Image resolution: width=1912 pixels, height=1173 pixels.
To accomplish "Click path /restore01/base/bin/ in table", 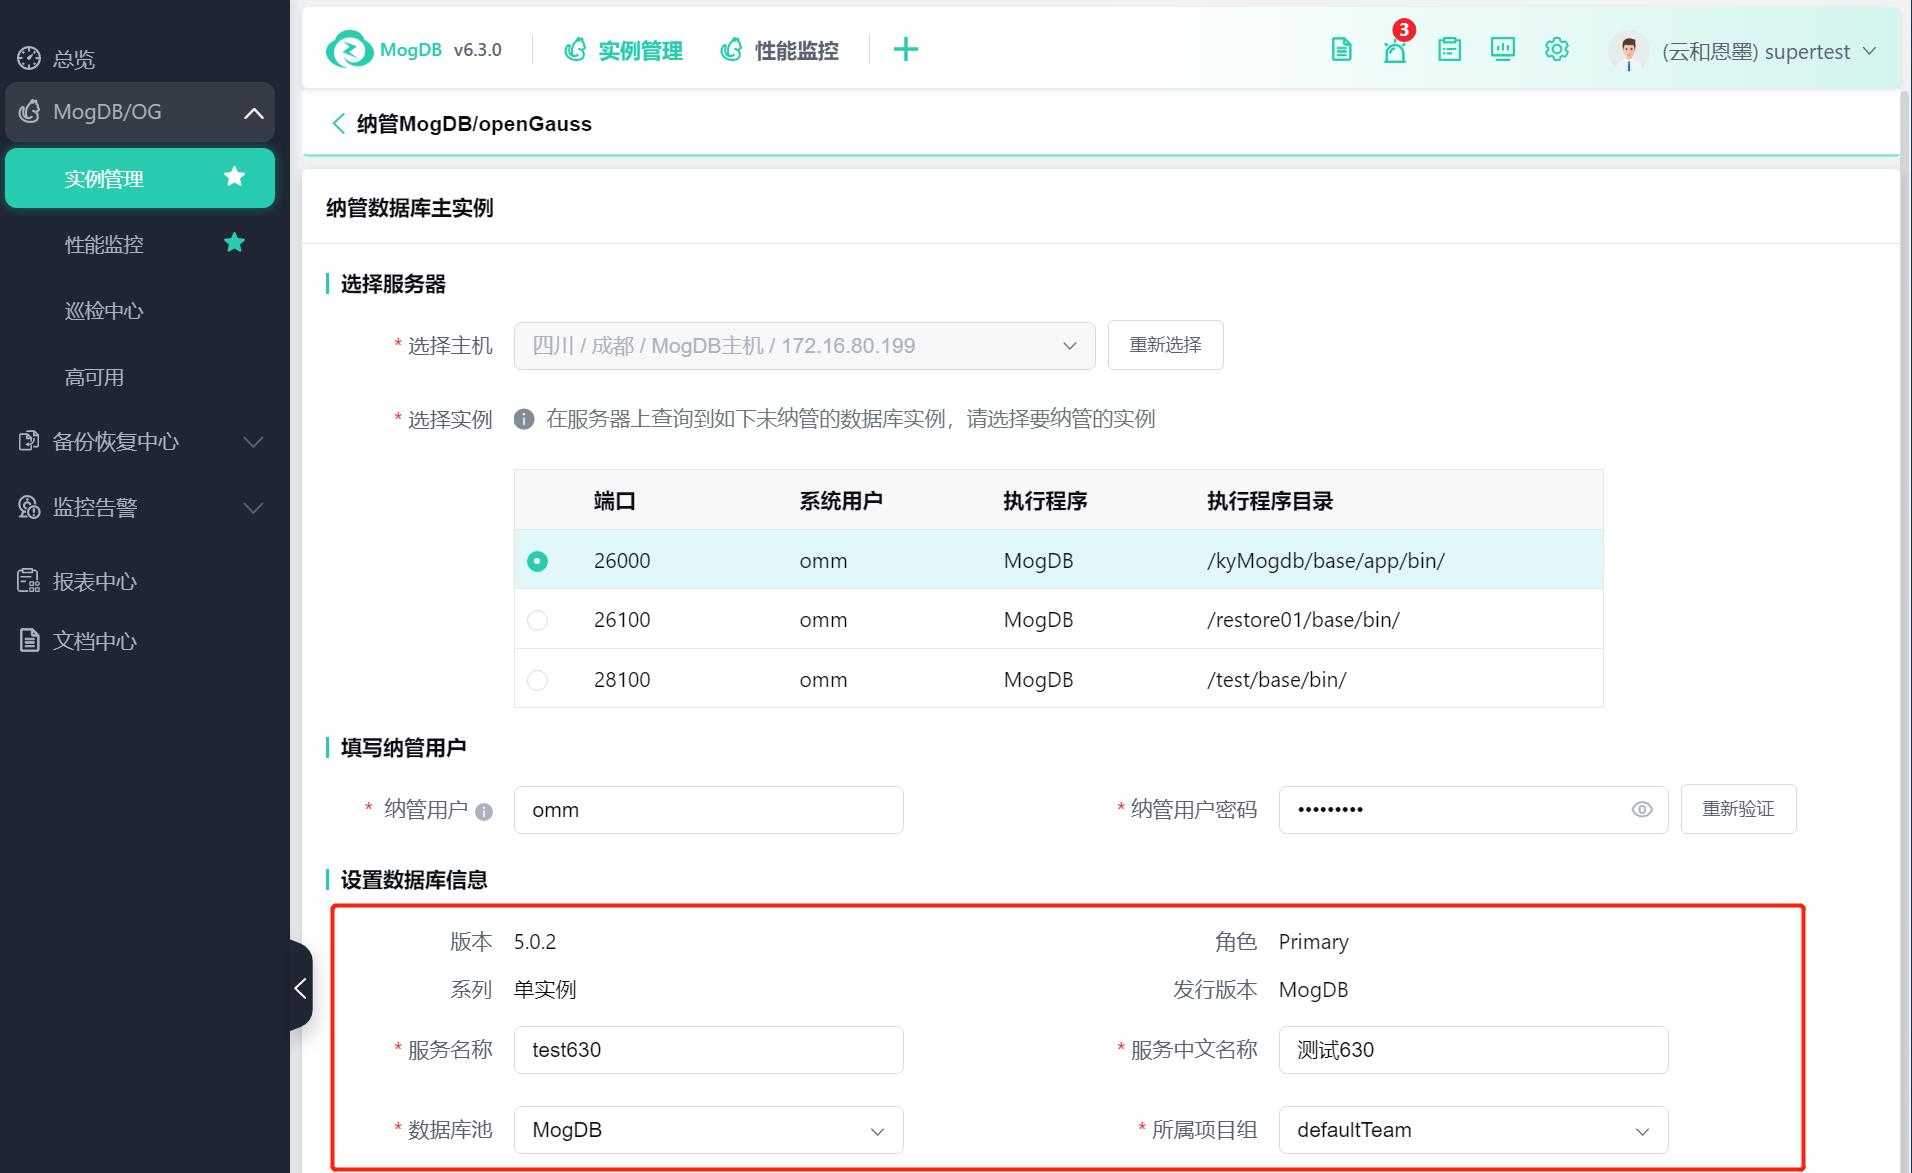I will point(1303,620).
